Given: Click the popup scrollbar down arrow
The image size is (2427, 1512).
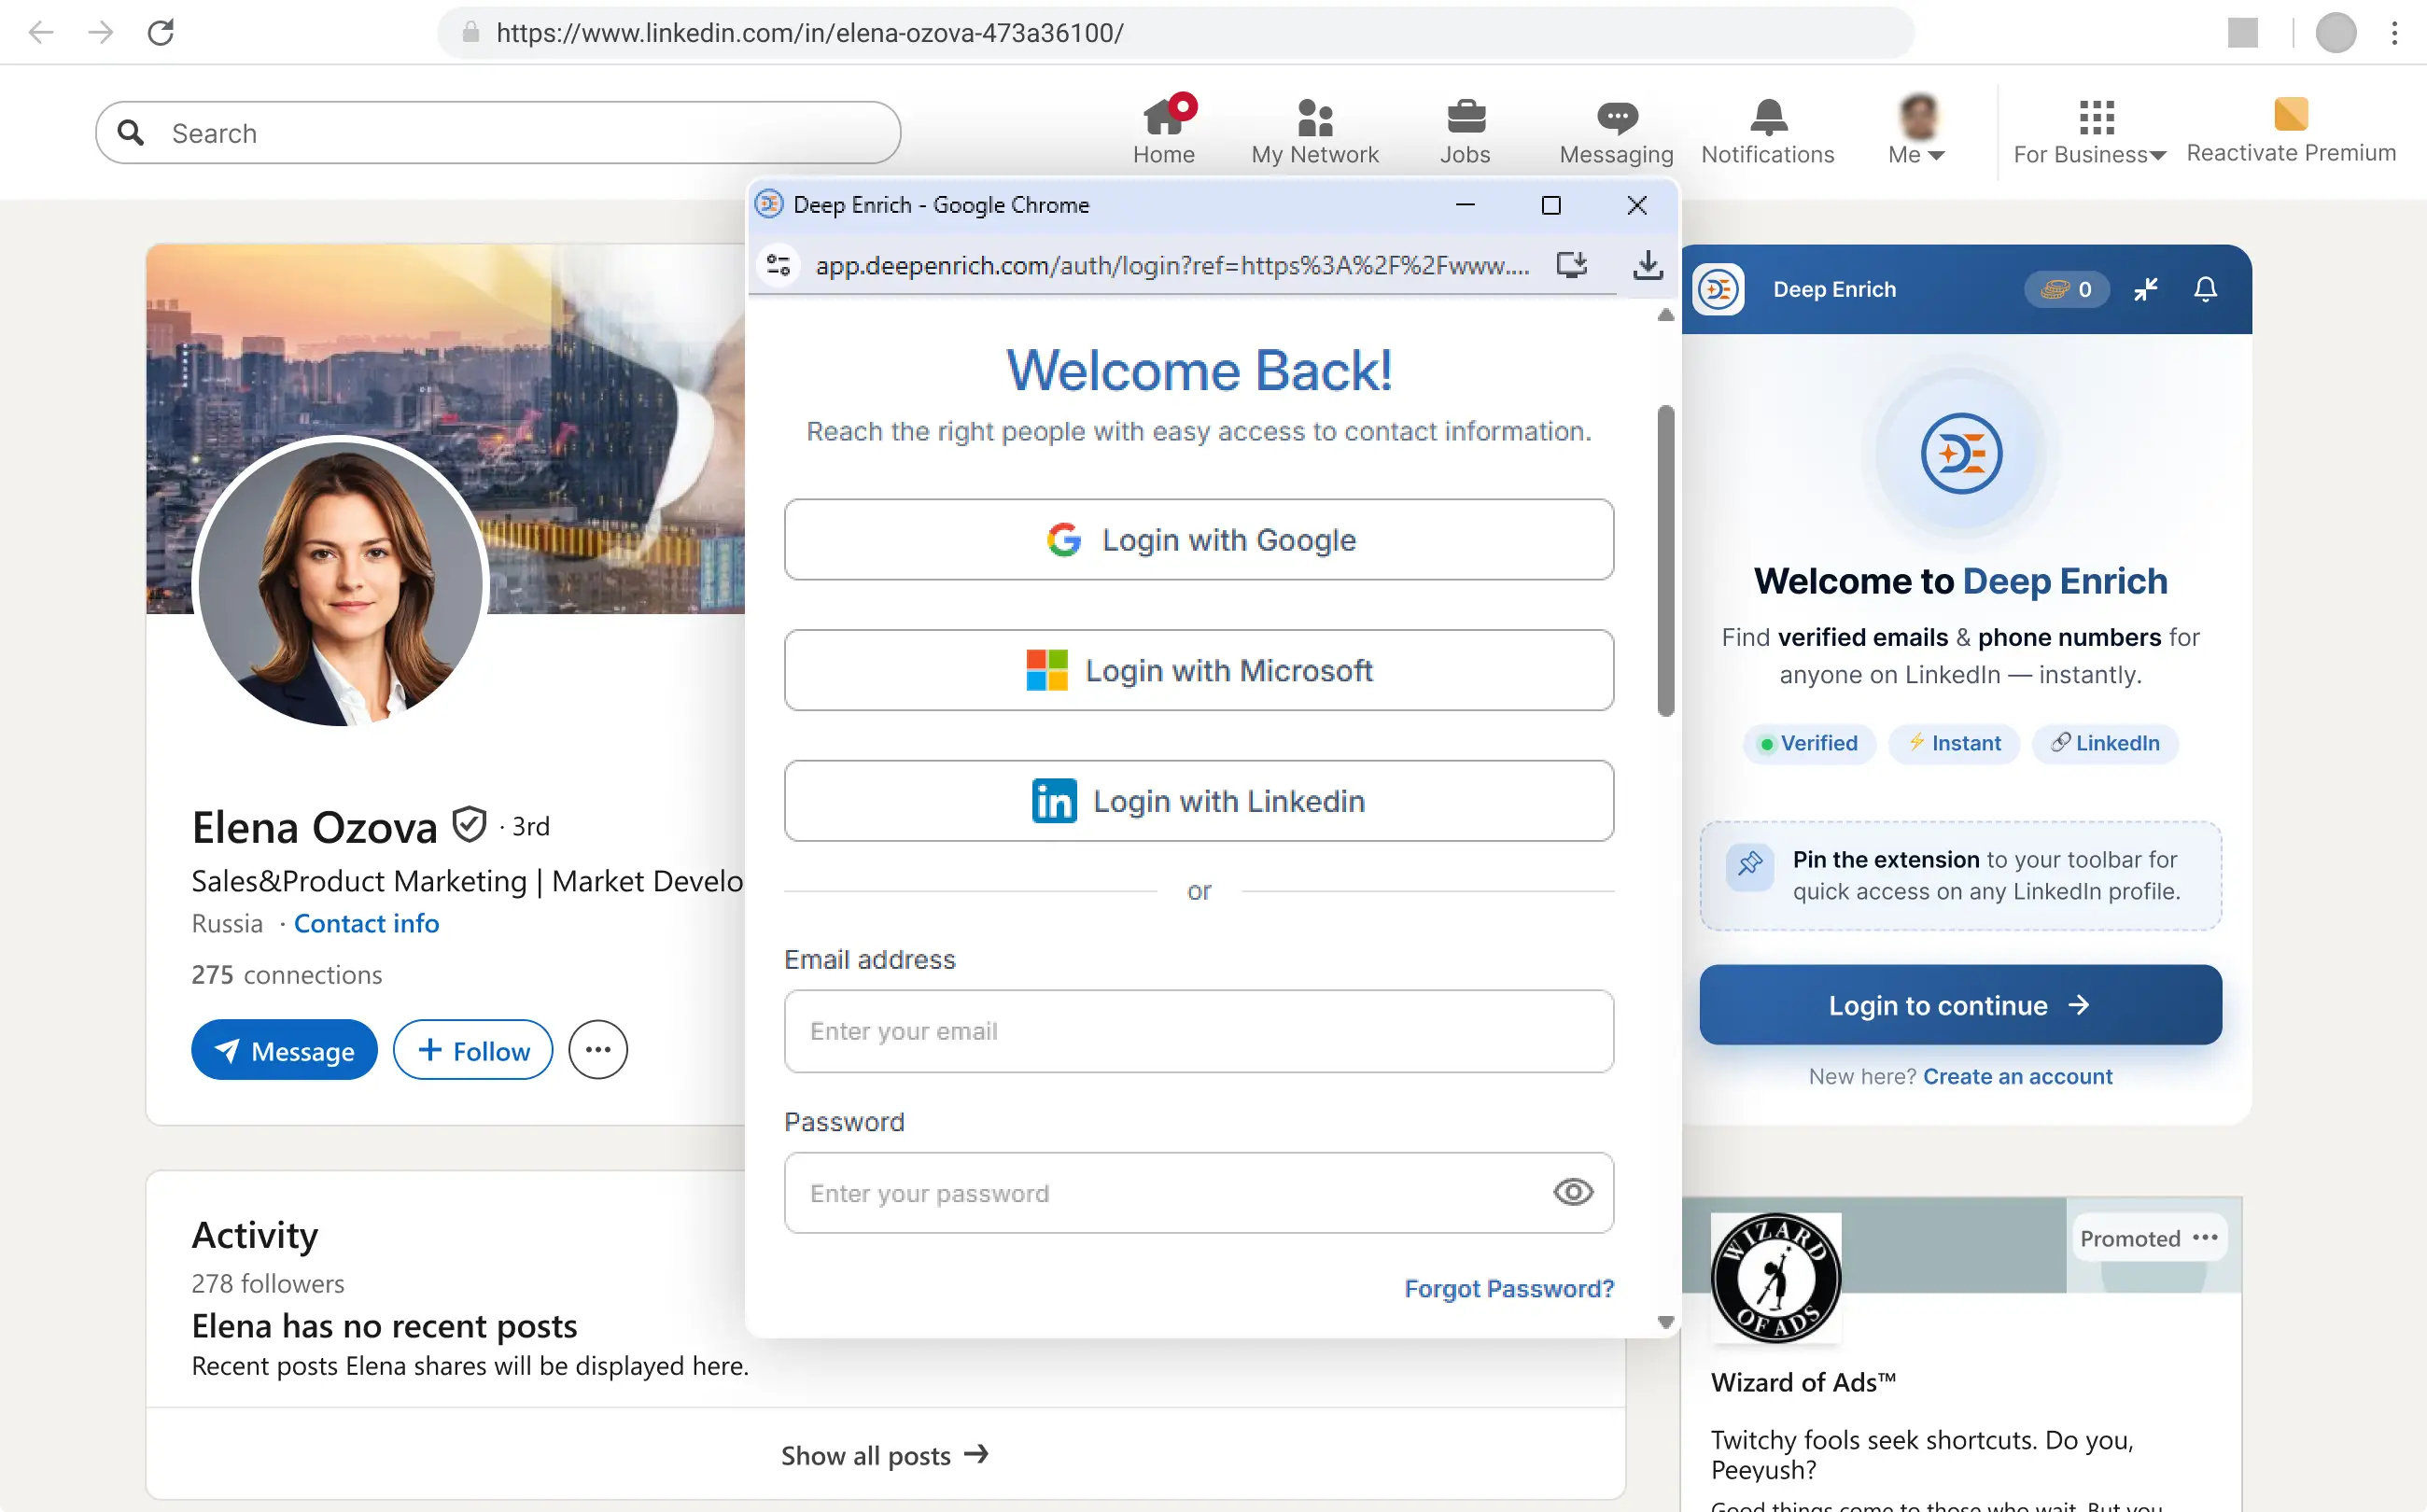Looking at the screenshot, I should click(1665, 1322).
